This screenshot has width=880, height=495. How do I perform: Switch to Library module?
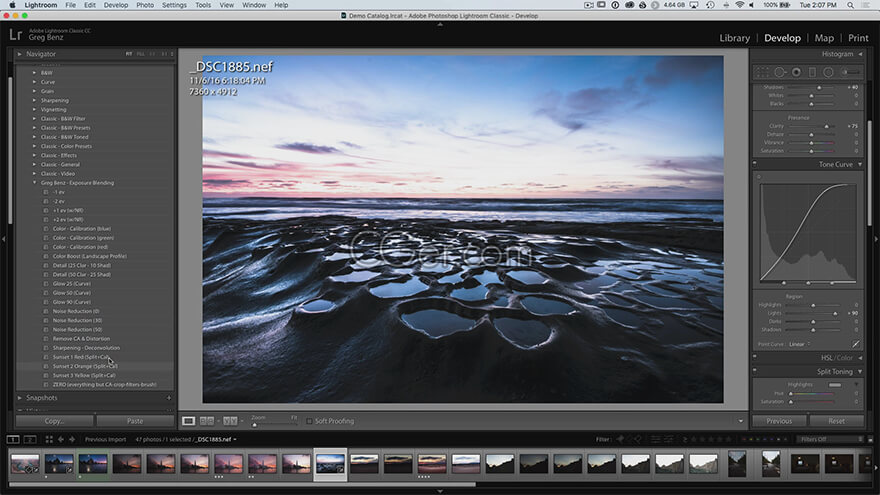click(735, 38)
